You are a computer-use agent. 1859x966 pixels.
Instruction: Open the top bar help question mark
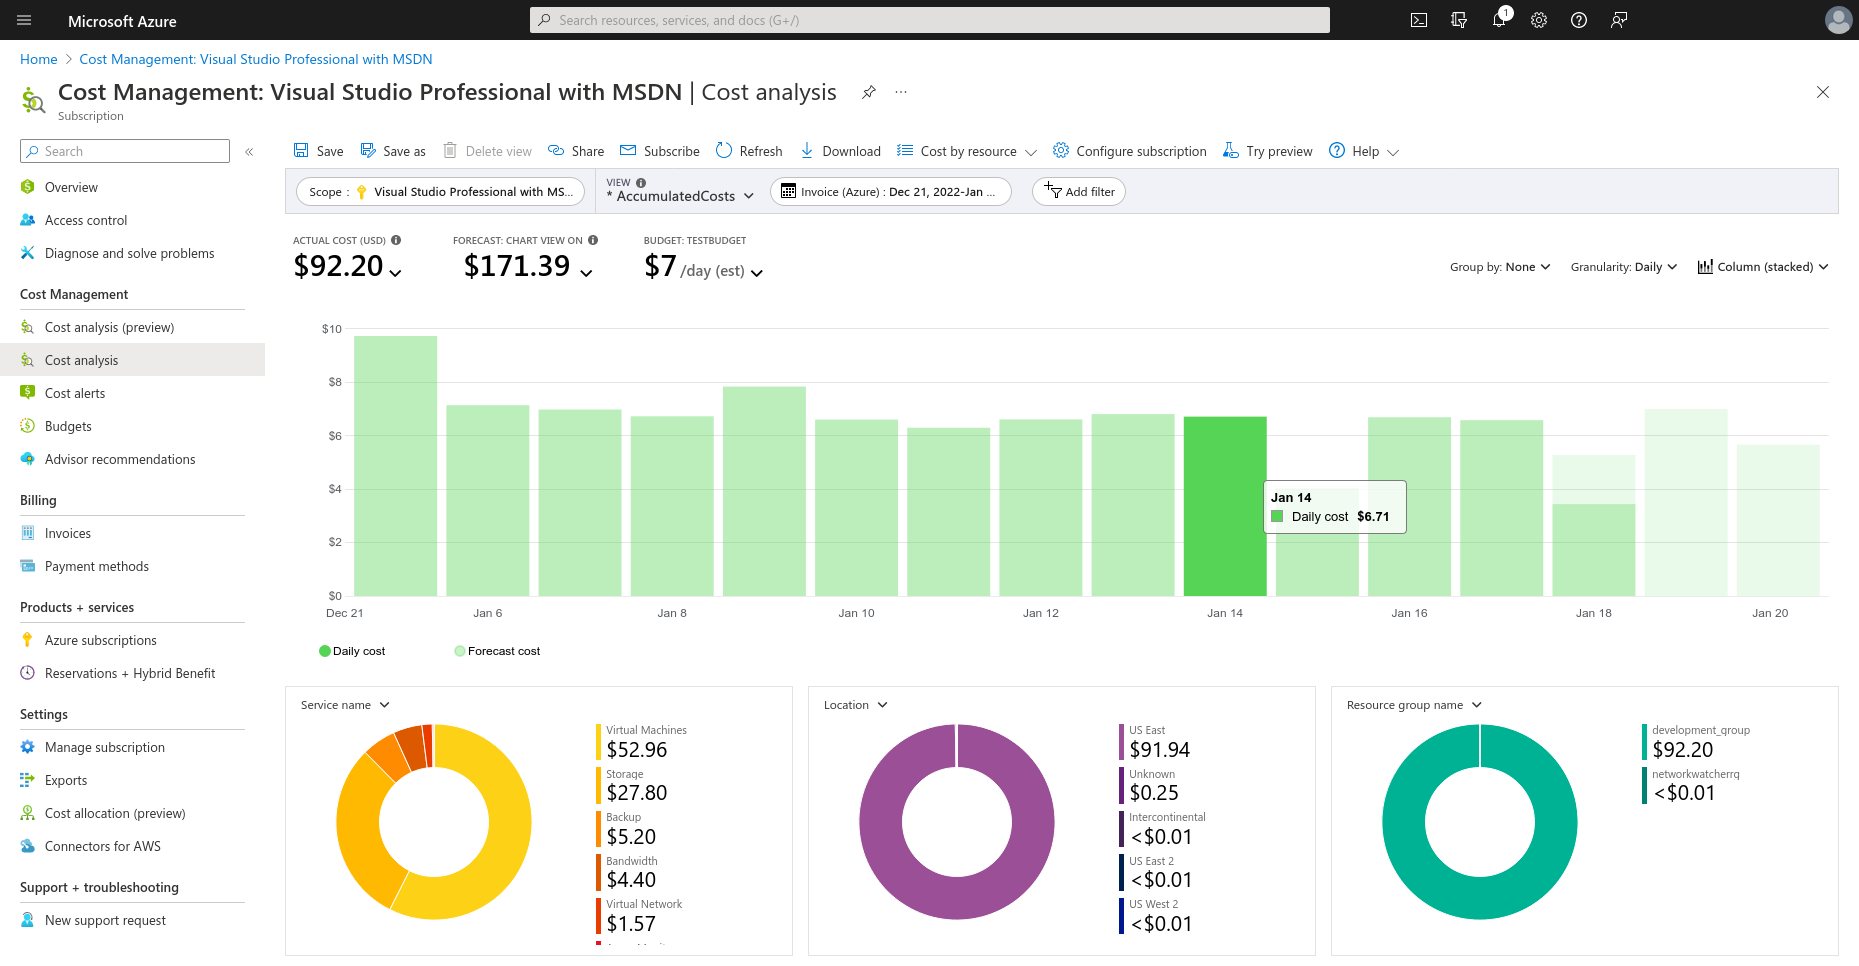tap(1579, 20)
